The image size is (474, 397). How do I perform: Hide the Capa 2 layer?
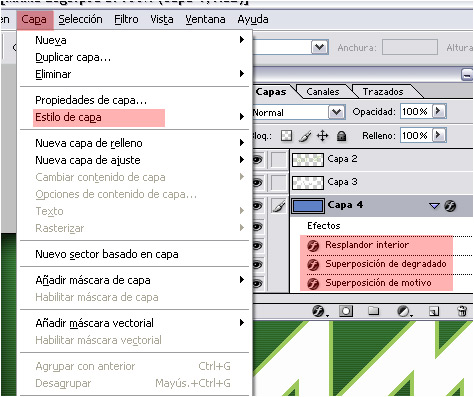click(x=257, y=160)
